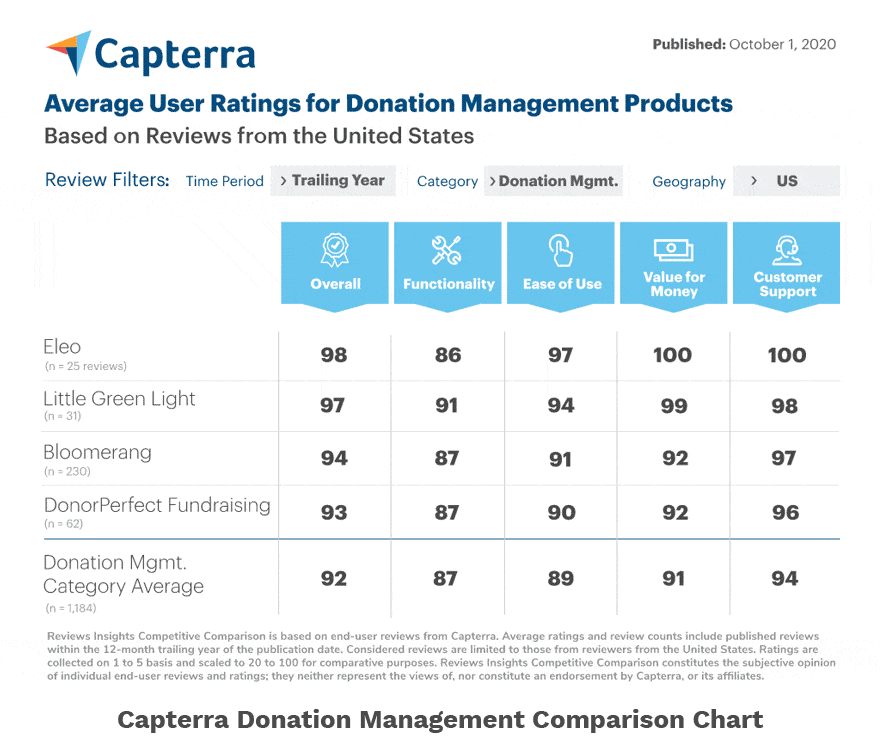Click DonorPerfect's Ease of Use score 90
This screenshot has height=749, width=880.
point(562,513)
